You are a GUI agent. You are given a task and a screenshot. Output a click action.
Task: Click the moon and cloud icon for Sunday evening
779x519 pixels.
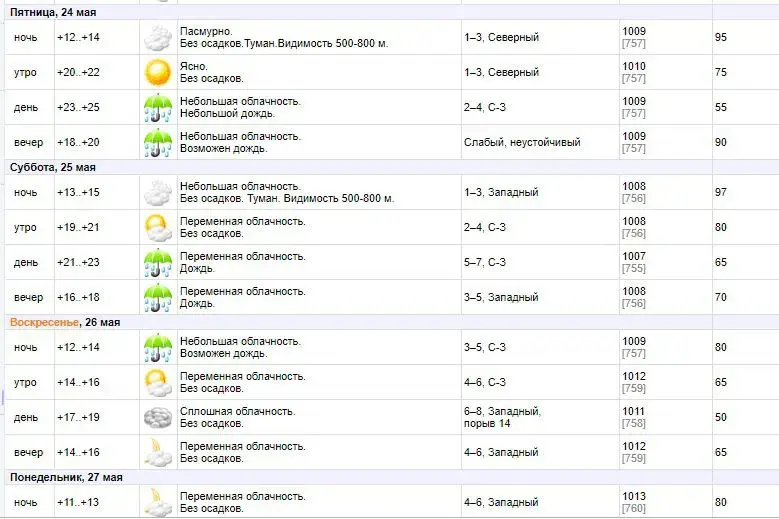point(158,452)
